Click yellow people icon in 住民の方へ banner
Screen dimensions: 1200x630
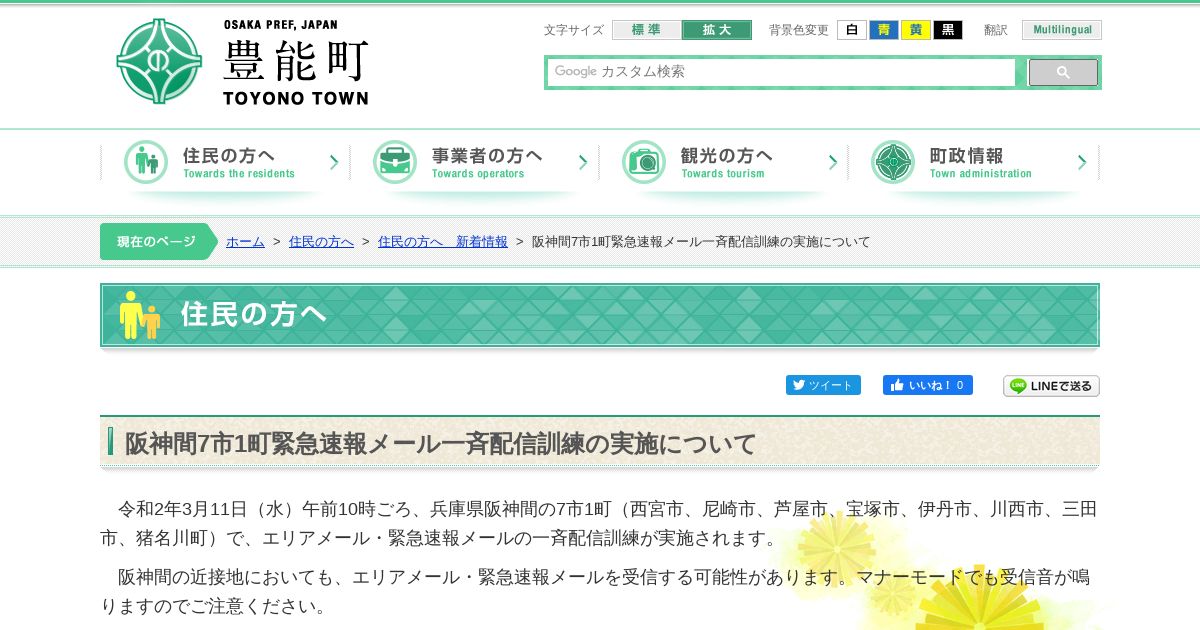click(140, 315)
